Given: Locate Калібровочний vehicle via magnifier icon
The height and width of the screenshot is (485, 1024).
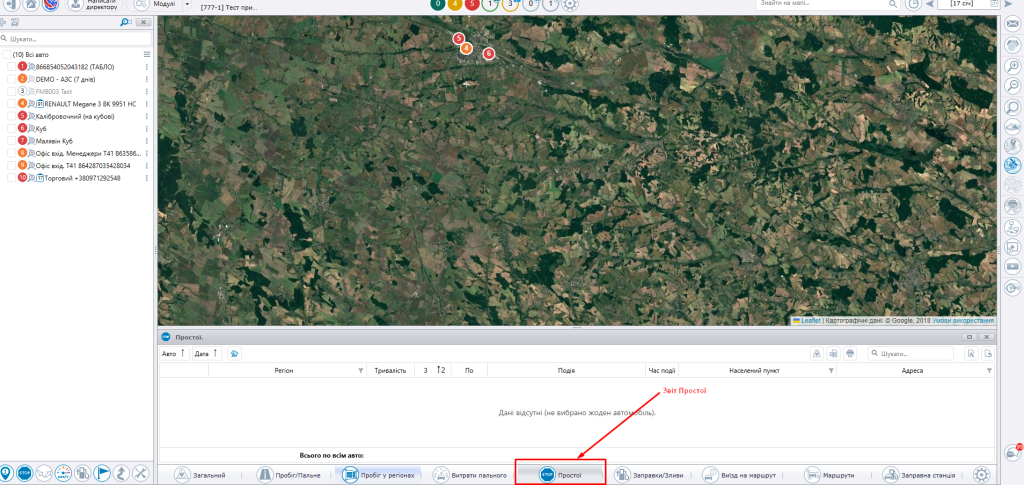Looking at the screenshot, I should pos(31,116).
